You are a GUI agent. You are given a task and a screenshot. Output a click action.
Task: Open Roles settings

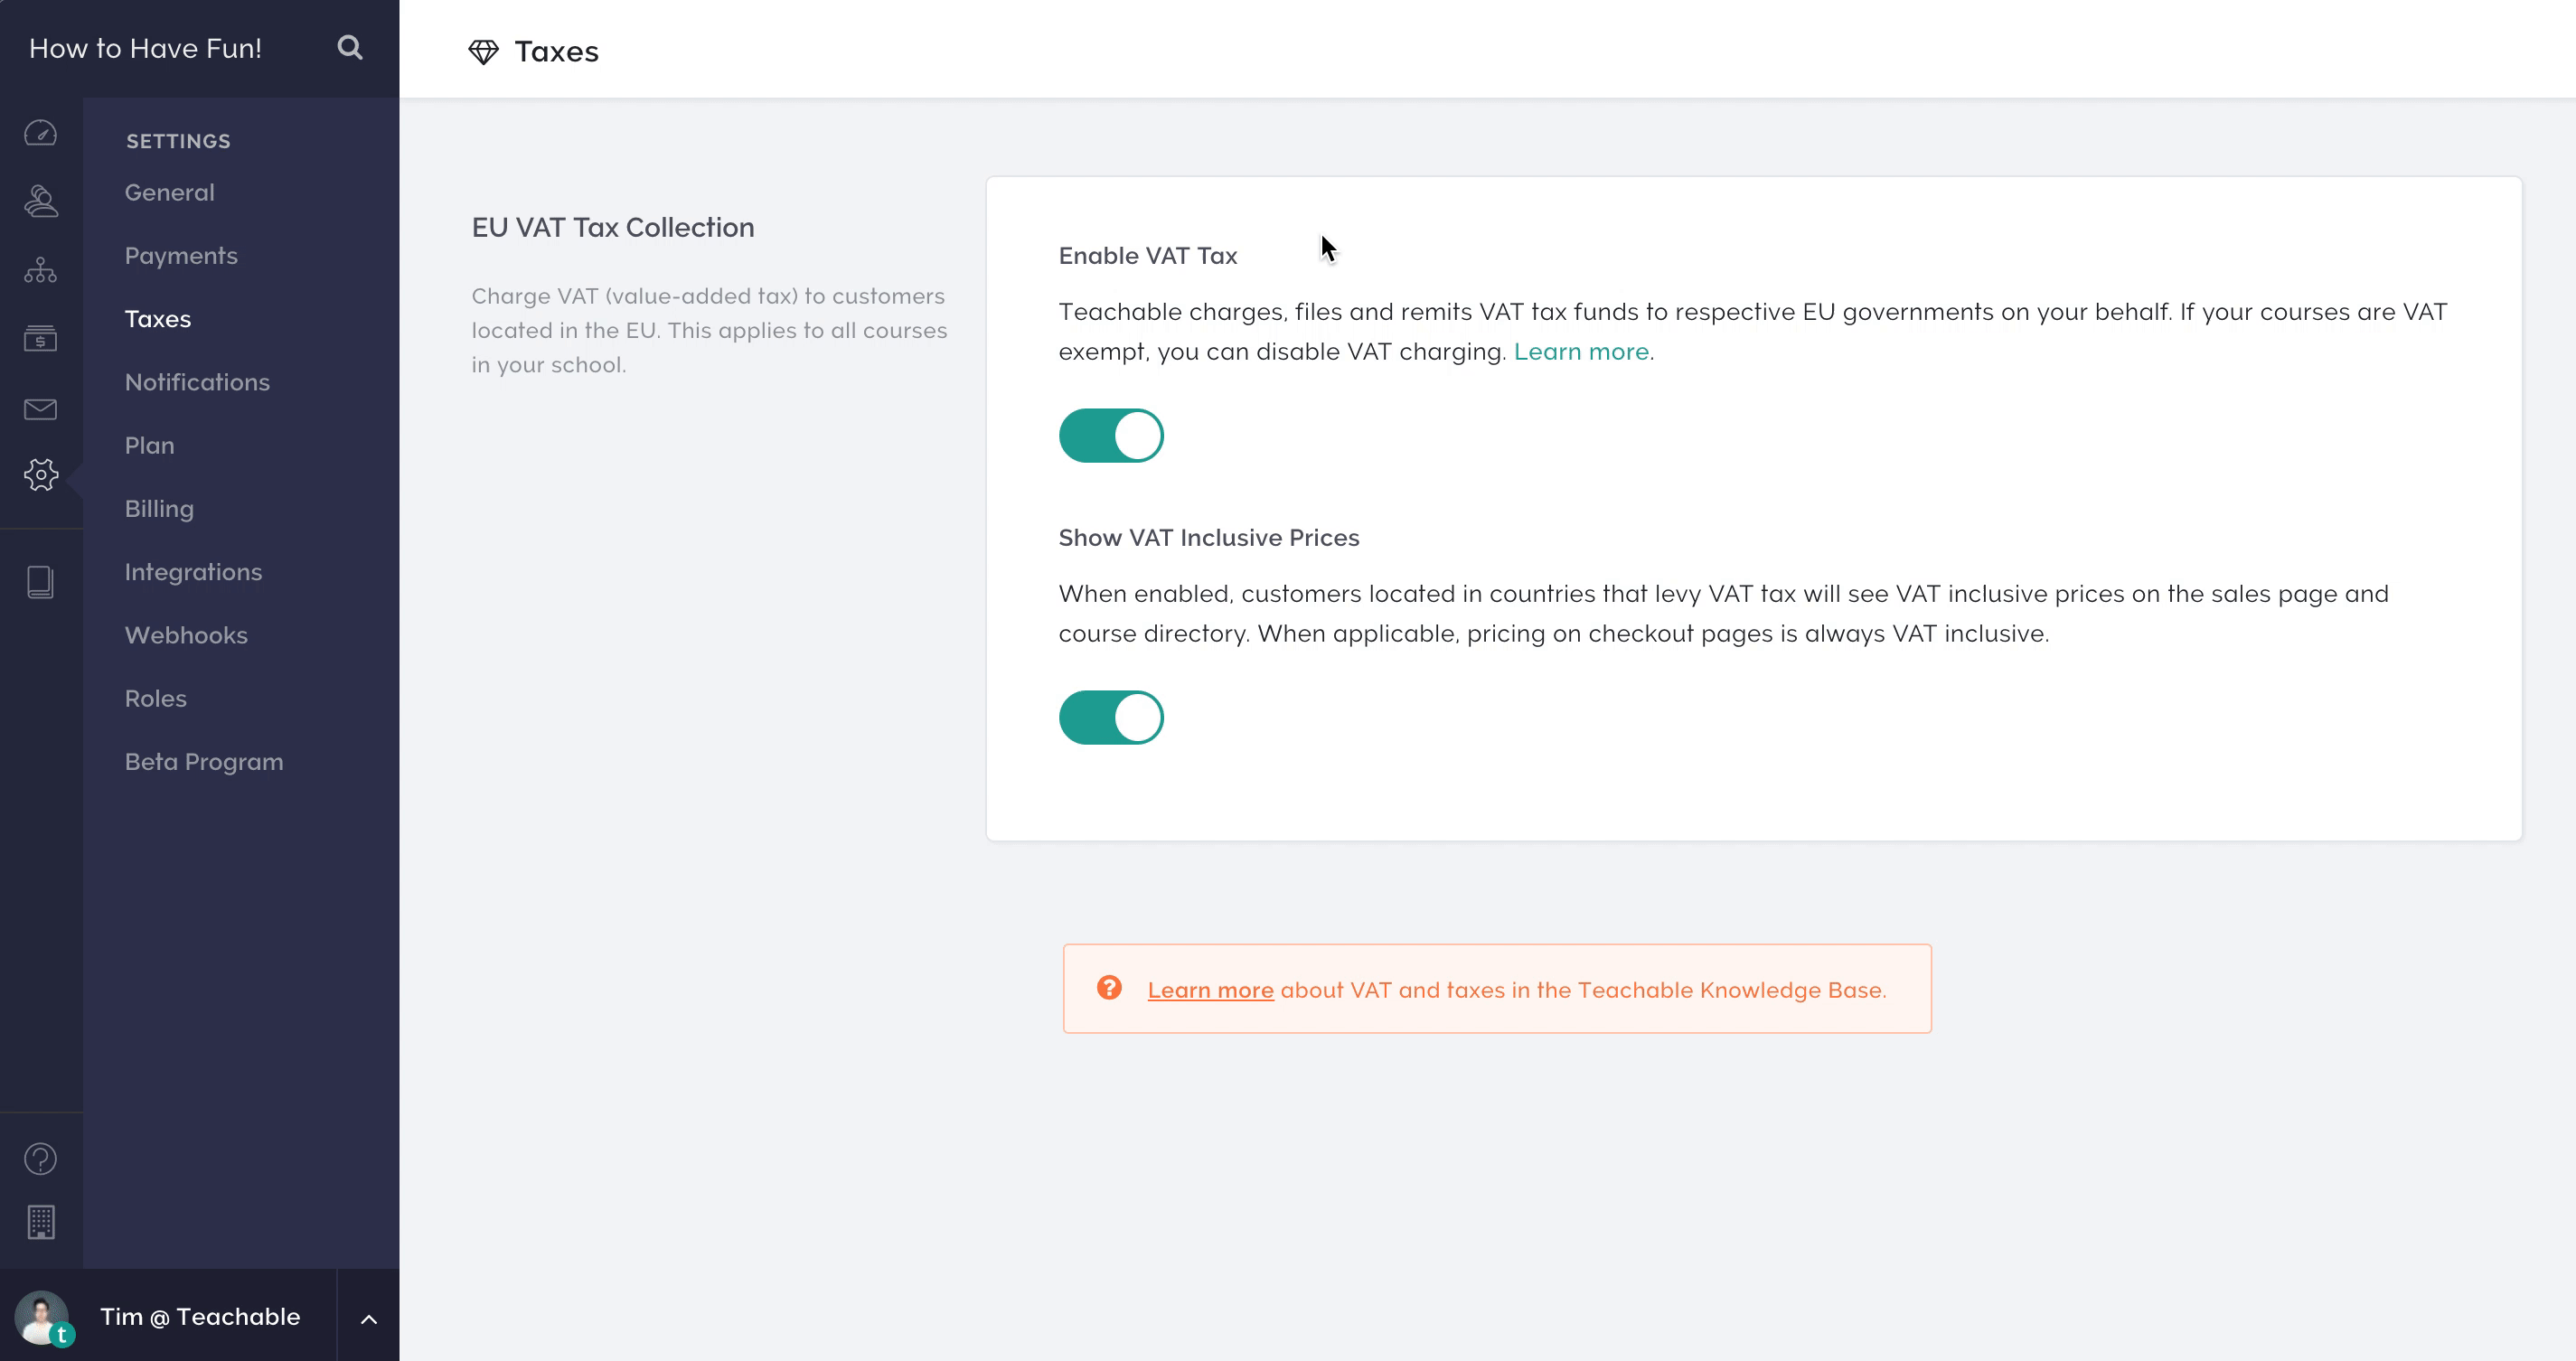coord(156,698)
